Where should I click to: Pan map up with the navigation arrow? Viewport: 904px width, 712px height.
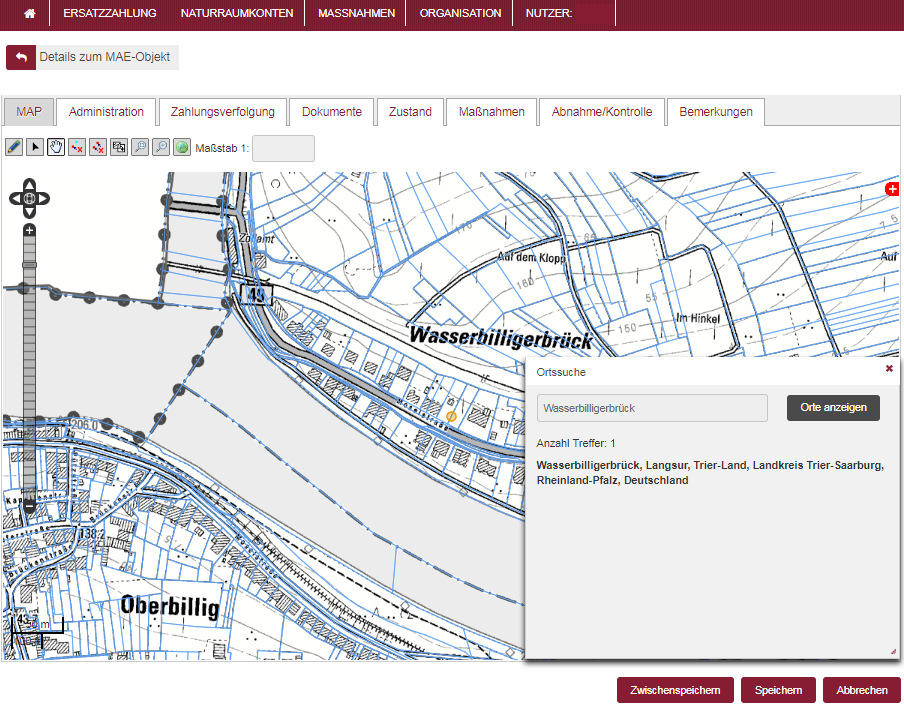tap(30, 185)
